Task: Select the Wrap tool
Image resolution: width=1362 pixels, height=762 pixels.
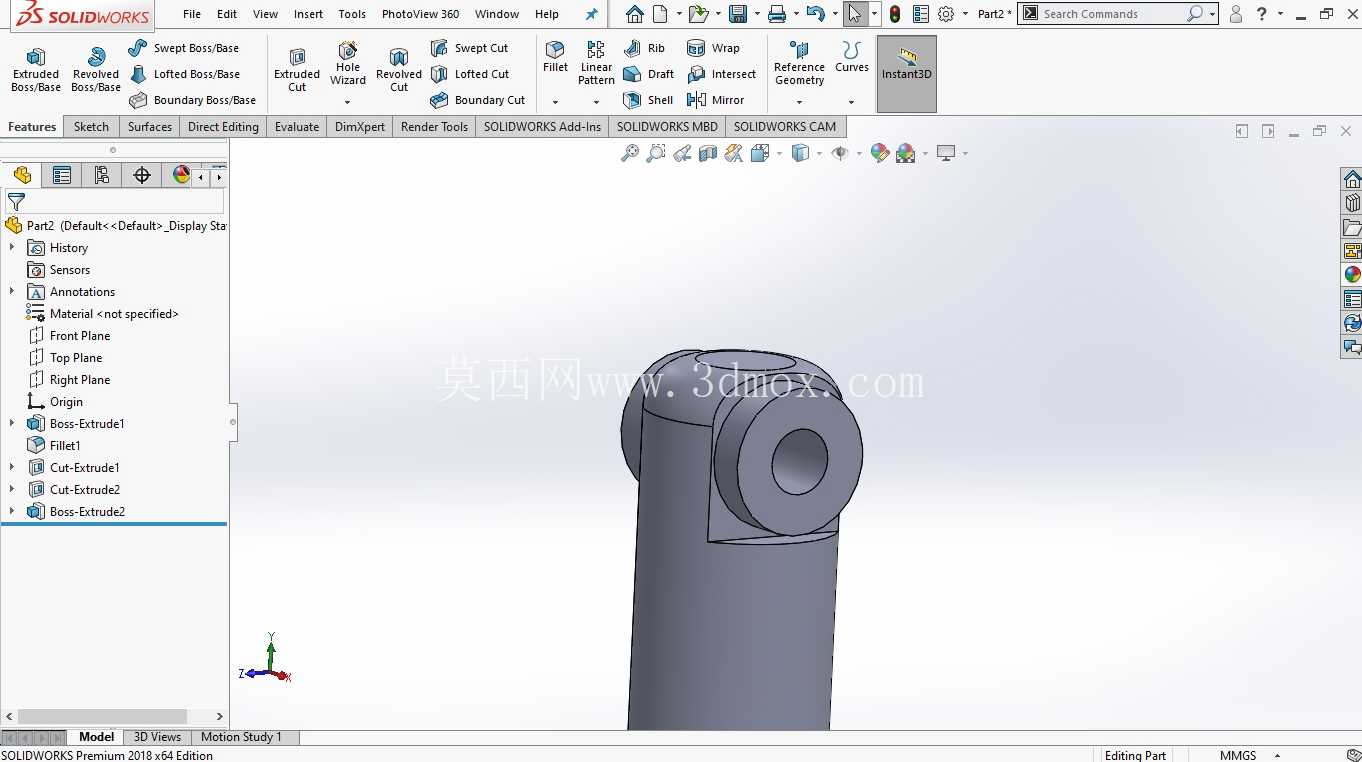Action: 713,48
